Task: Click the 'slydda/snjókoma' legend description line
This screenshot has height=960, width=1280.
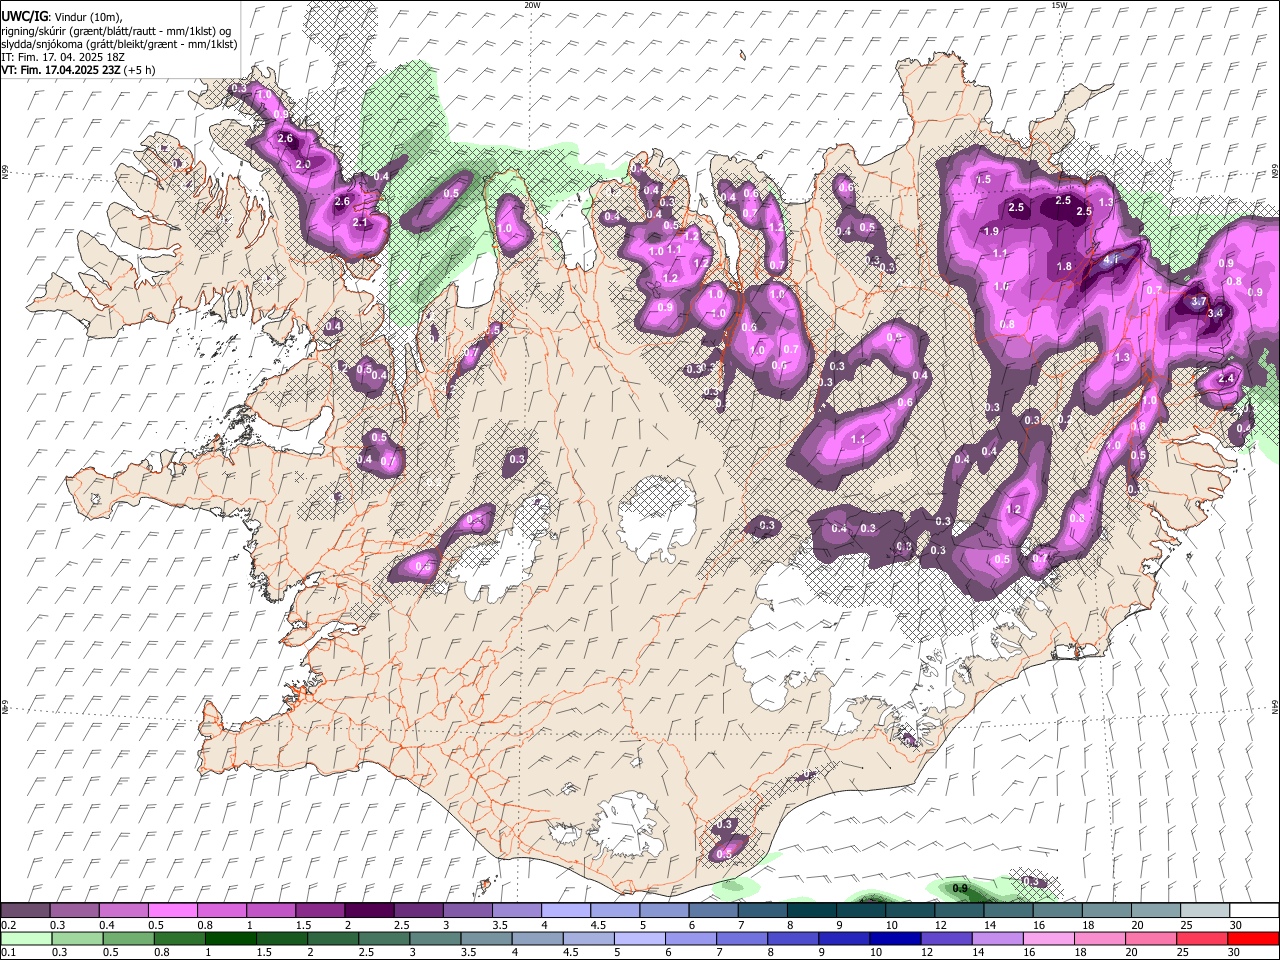Action: coord(119,44)
